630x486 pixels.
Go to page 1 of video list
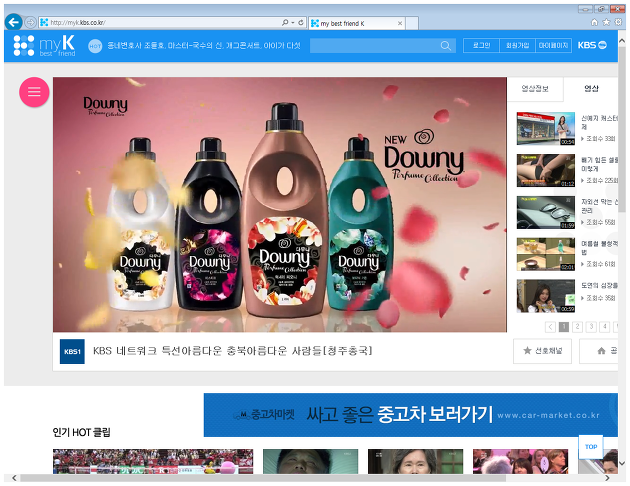click(564, 327)
